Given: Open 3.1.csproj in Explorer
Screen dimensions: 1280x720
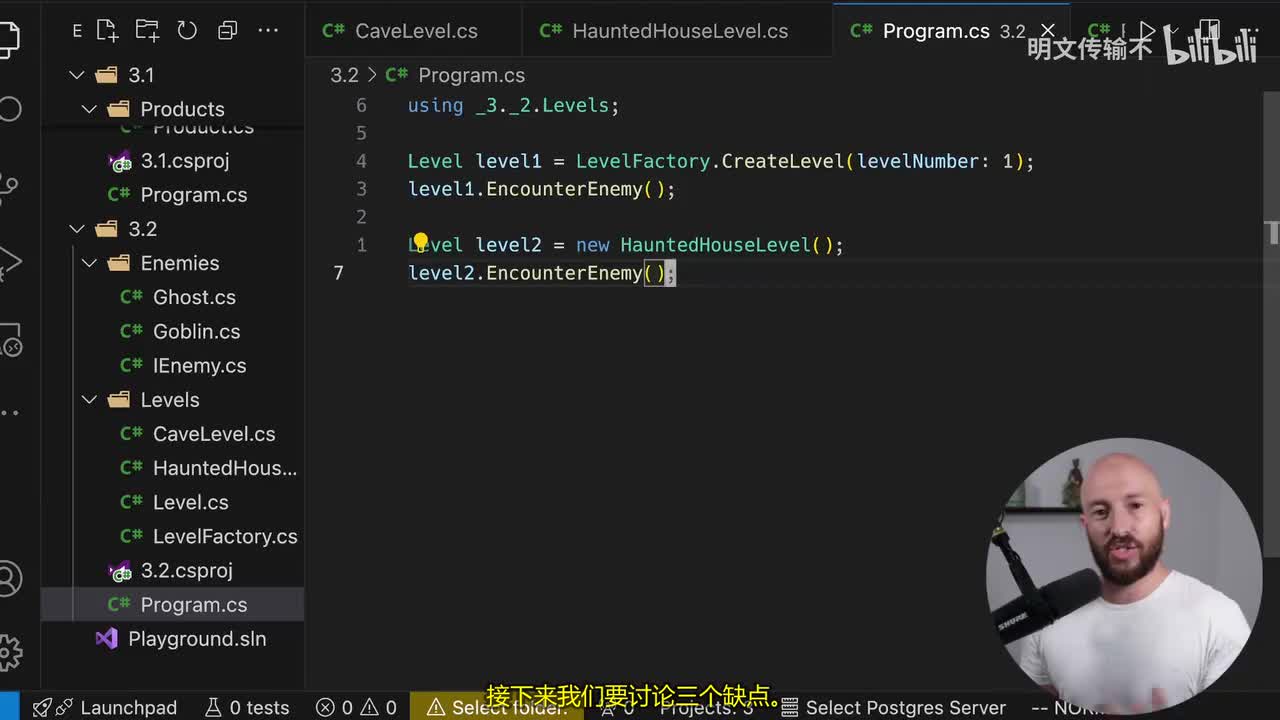Looking at the screenshot, I should coord(172,161).
